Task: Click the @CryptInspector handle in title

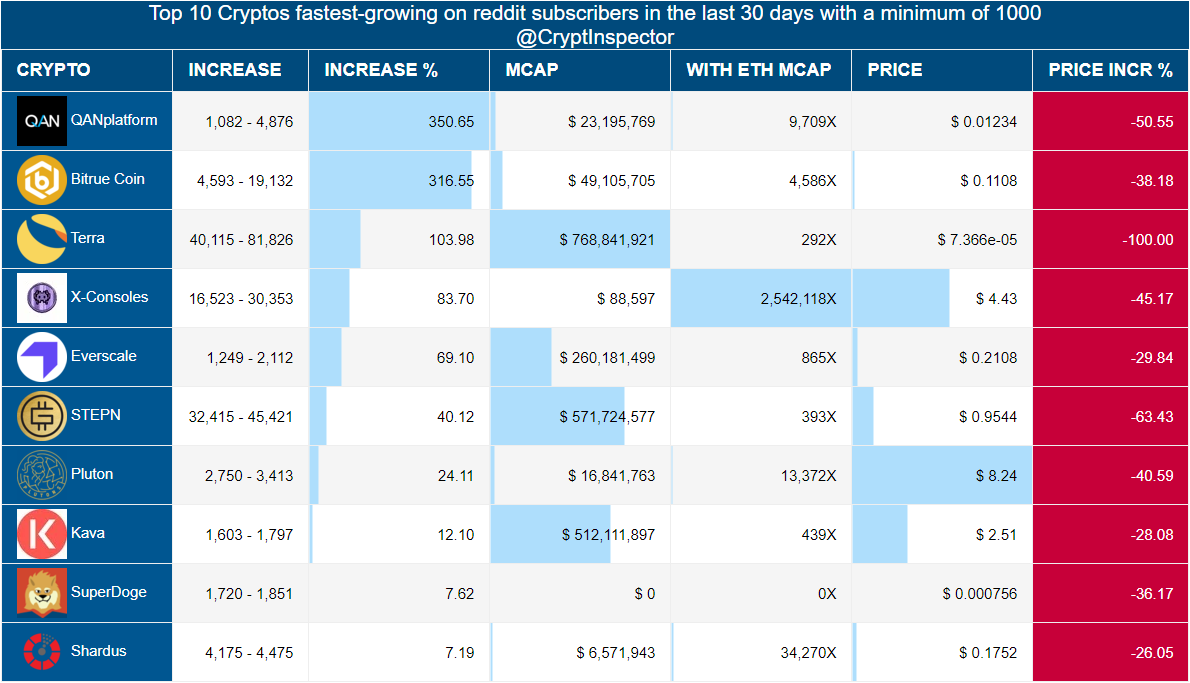Action: [x=595, y=37]
